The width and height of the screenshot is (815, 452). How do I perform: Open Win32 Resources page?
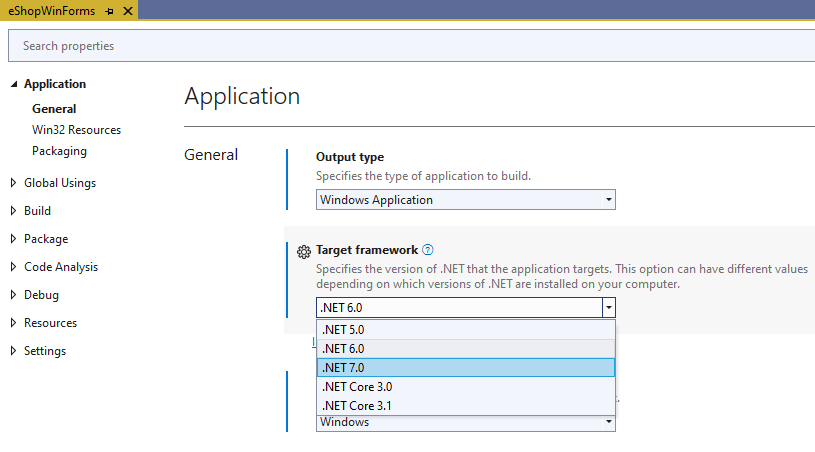[x=76, y=130]
